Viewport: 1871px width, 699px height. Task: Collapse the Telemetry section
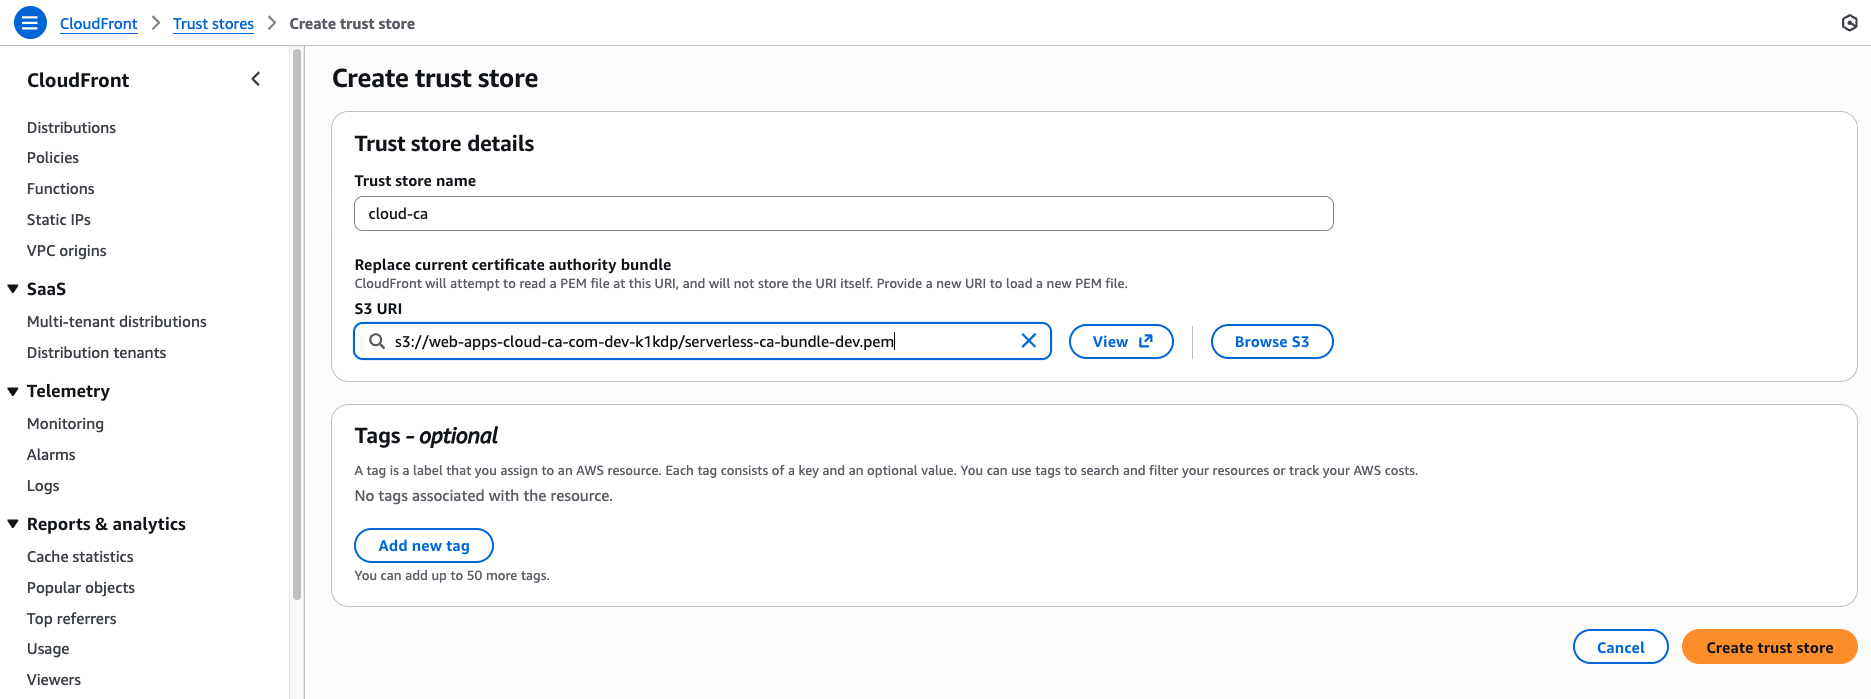13,391
